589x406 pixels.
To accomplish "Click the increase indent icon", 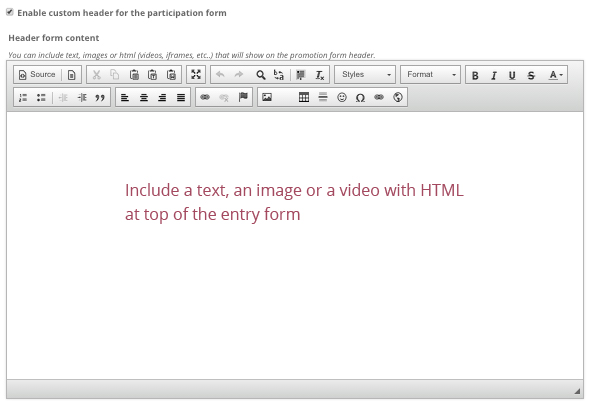I will (82, 98).
